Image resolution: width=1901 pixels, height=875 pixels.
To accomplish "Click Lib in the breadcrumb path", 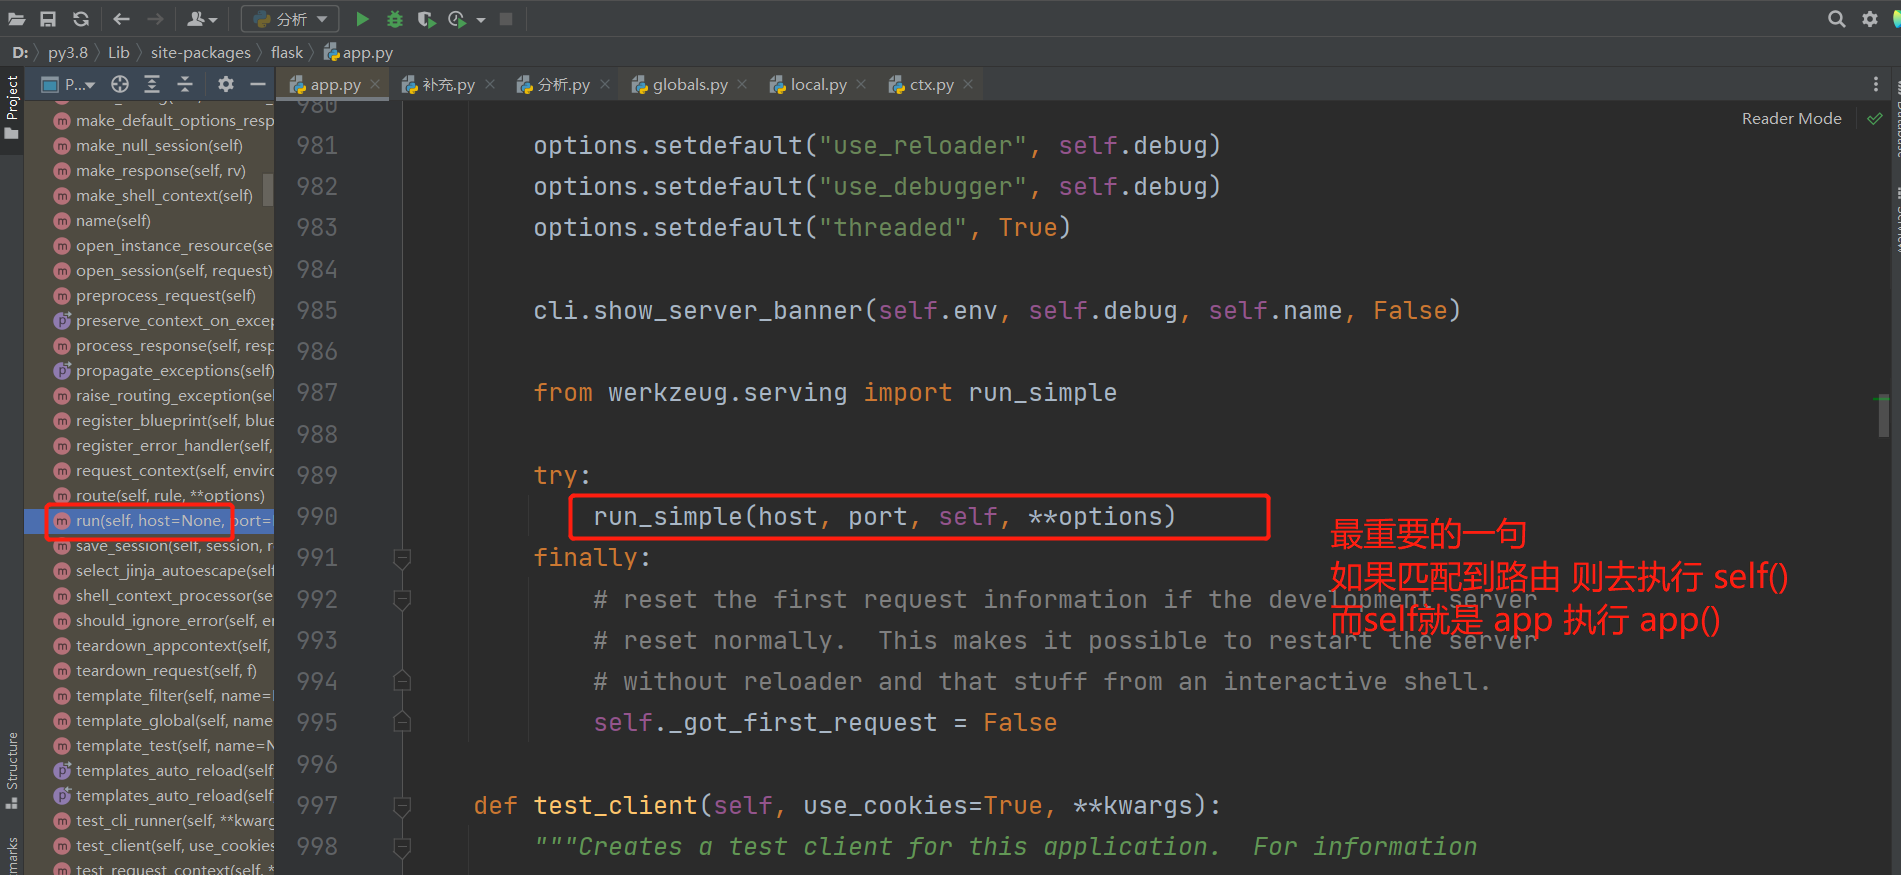I will click(x=119, y=52).
